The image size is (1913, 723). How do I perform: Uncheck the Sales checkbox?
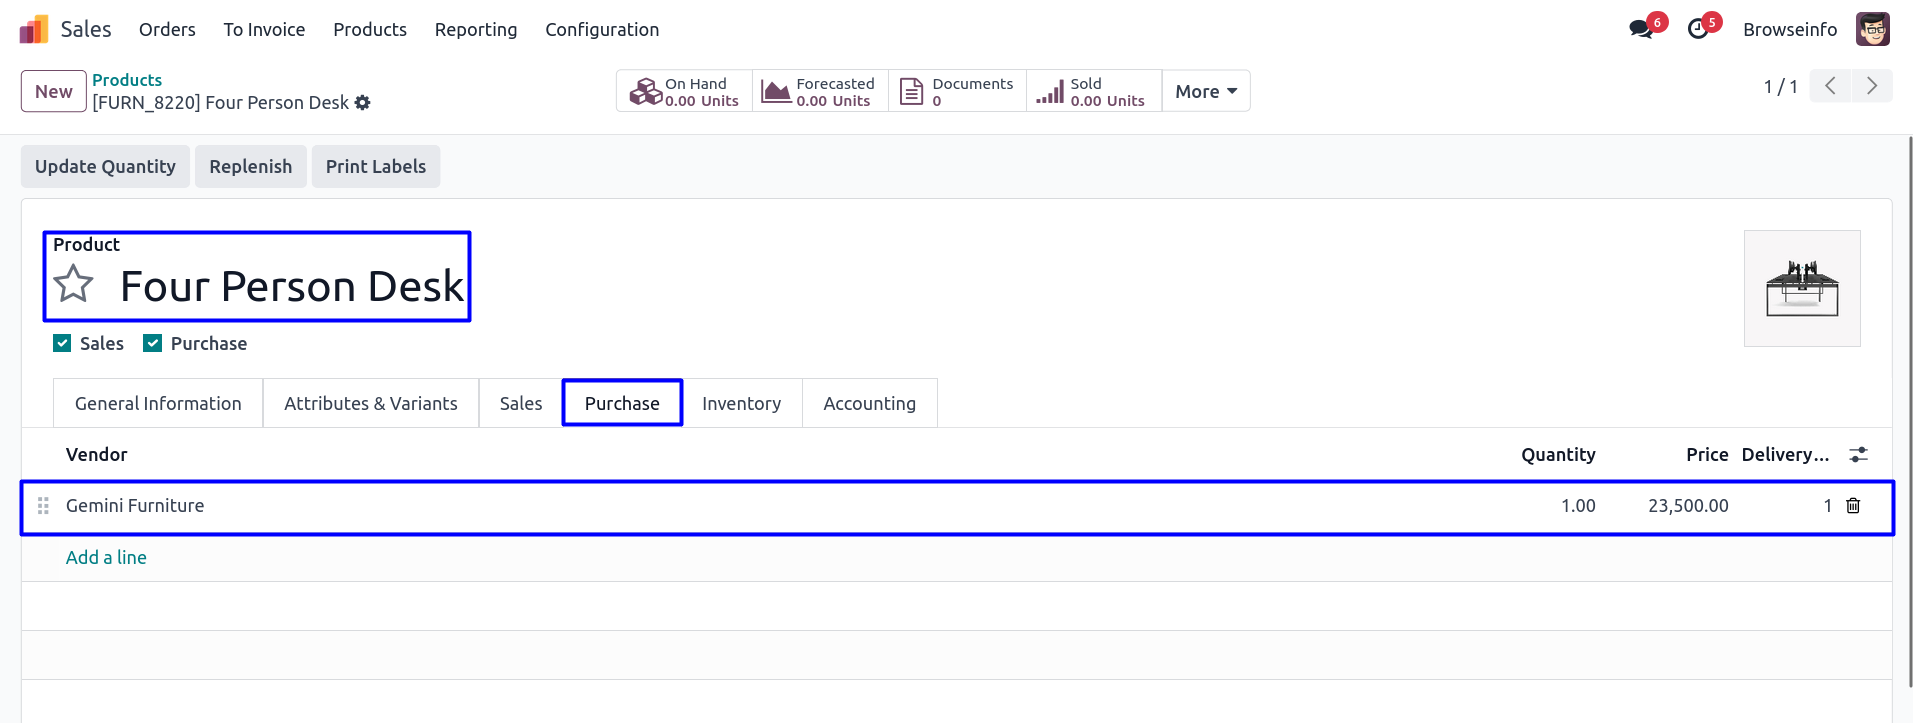(62, 344)
